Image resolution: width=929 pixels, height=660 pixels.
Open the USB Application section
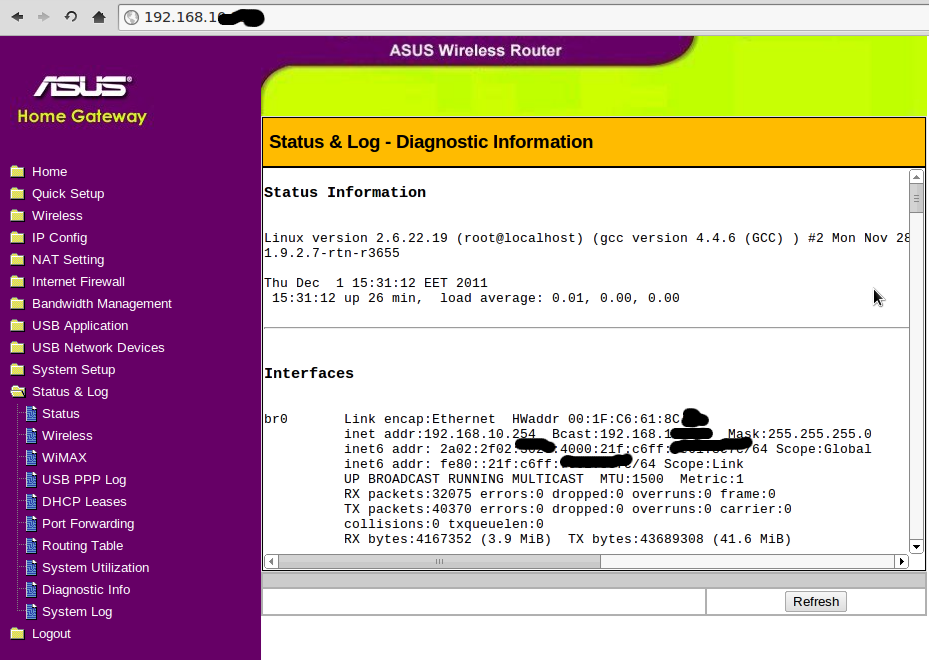pos(80,326)
